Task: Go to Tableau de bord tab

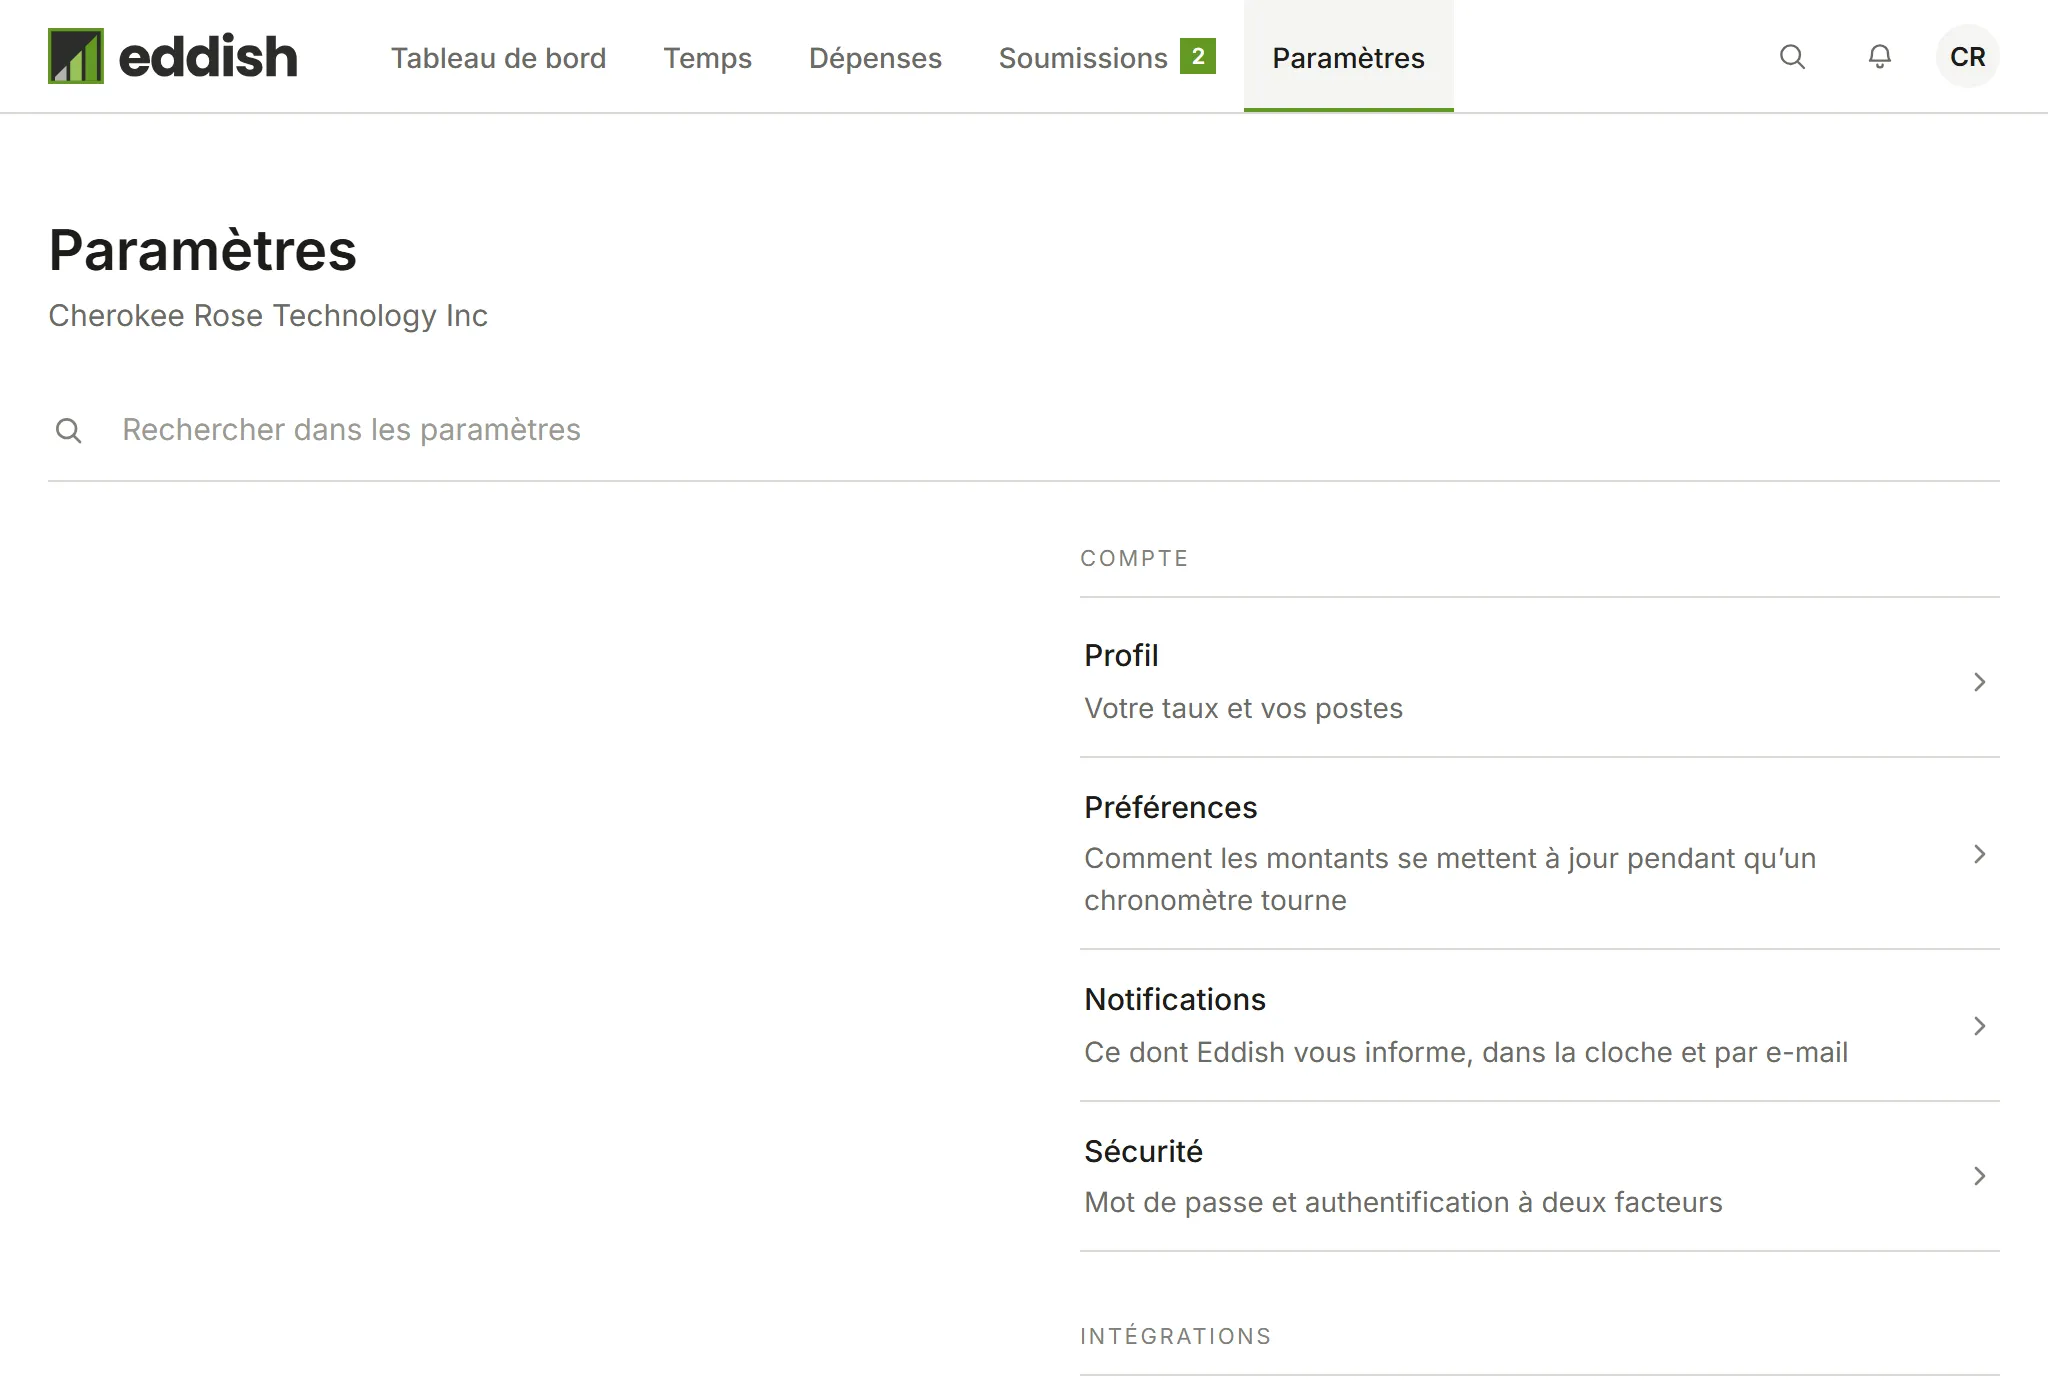Action: pyautogui.click(x=498, y=58)
